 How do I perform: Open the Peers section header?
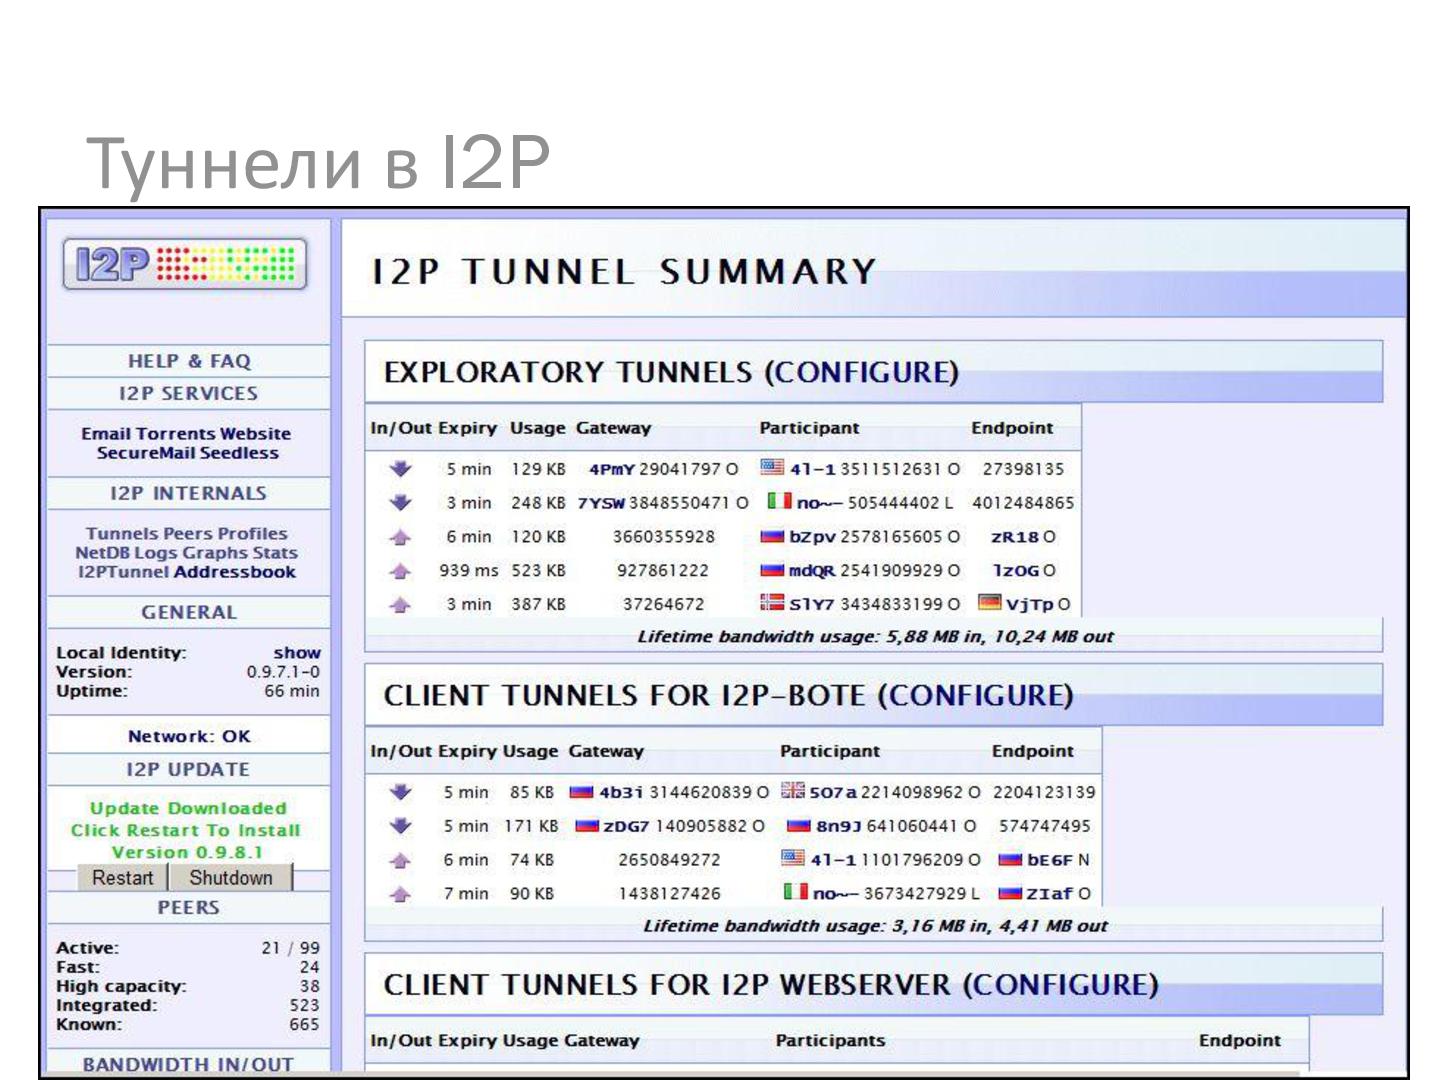[189, 907]
